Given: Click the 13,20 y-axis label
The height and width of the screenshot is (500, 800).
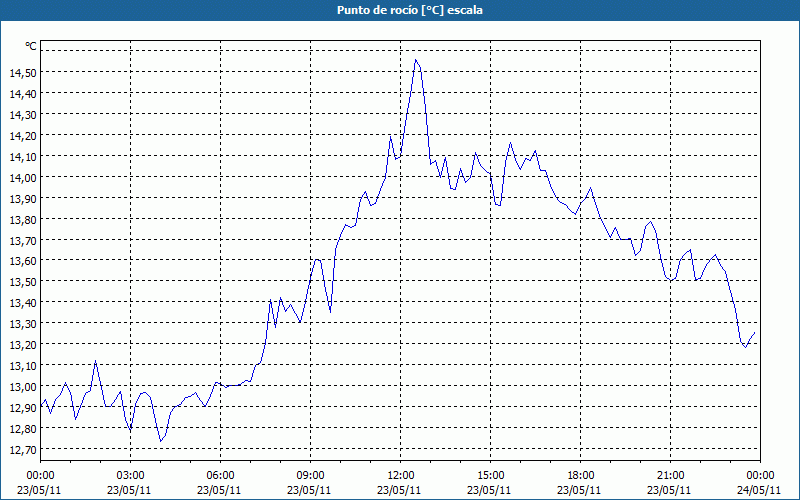Looking at the screenshot, I should (23, 344).
